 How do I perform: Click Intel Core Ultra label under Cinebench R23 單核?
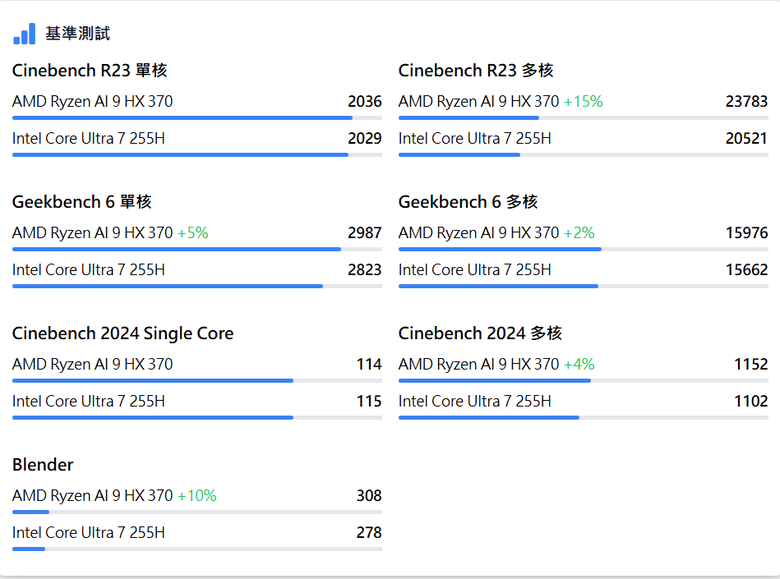coord(89,138)
